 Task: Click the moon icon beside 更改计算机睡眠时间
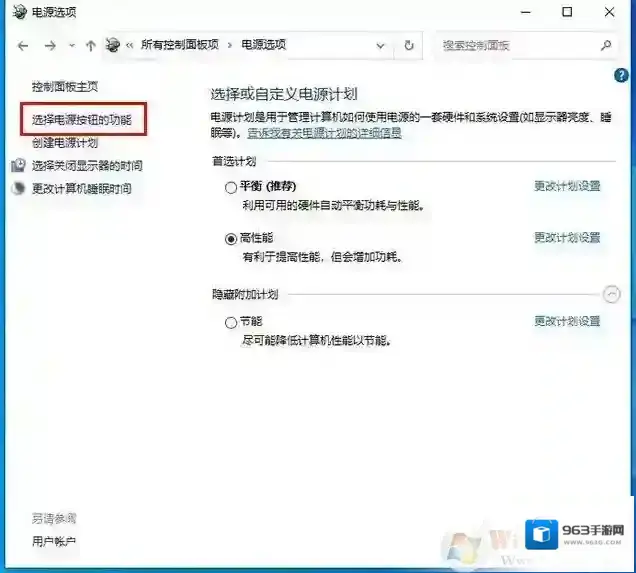18,188
